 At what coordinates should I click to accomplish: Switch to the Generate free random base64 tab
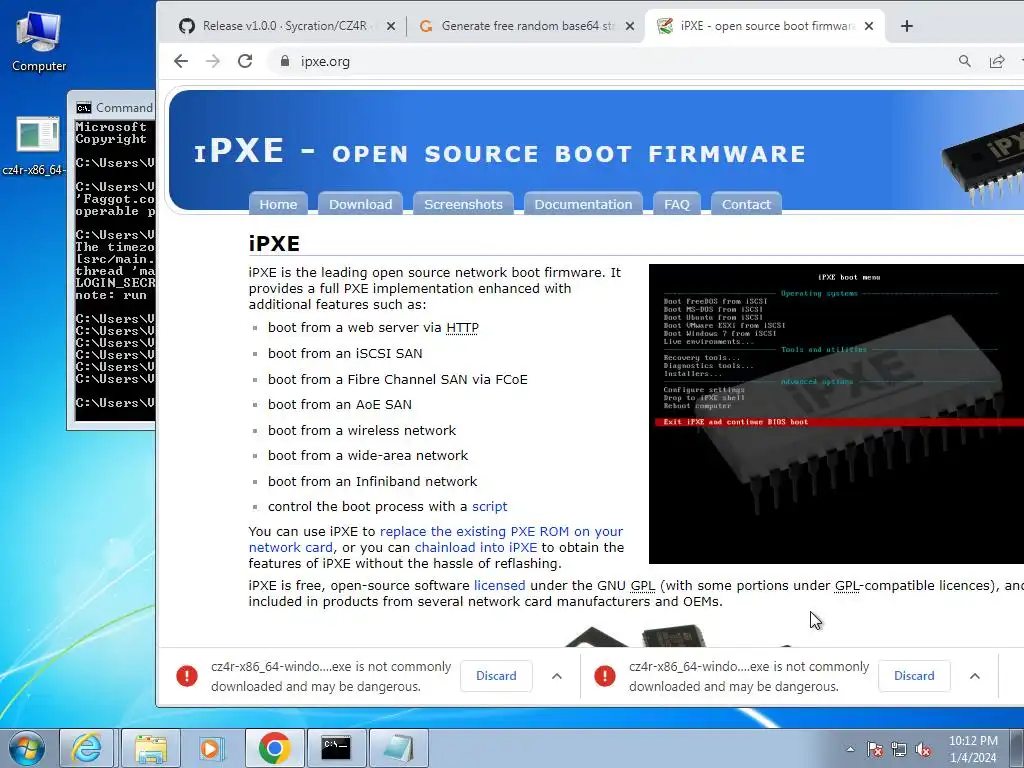(524, 26)
